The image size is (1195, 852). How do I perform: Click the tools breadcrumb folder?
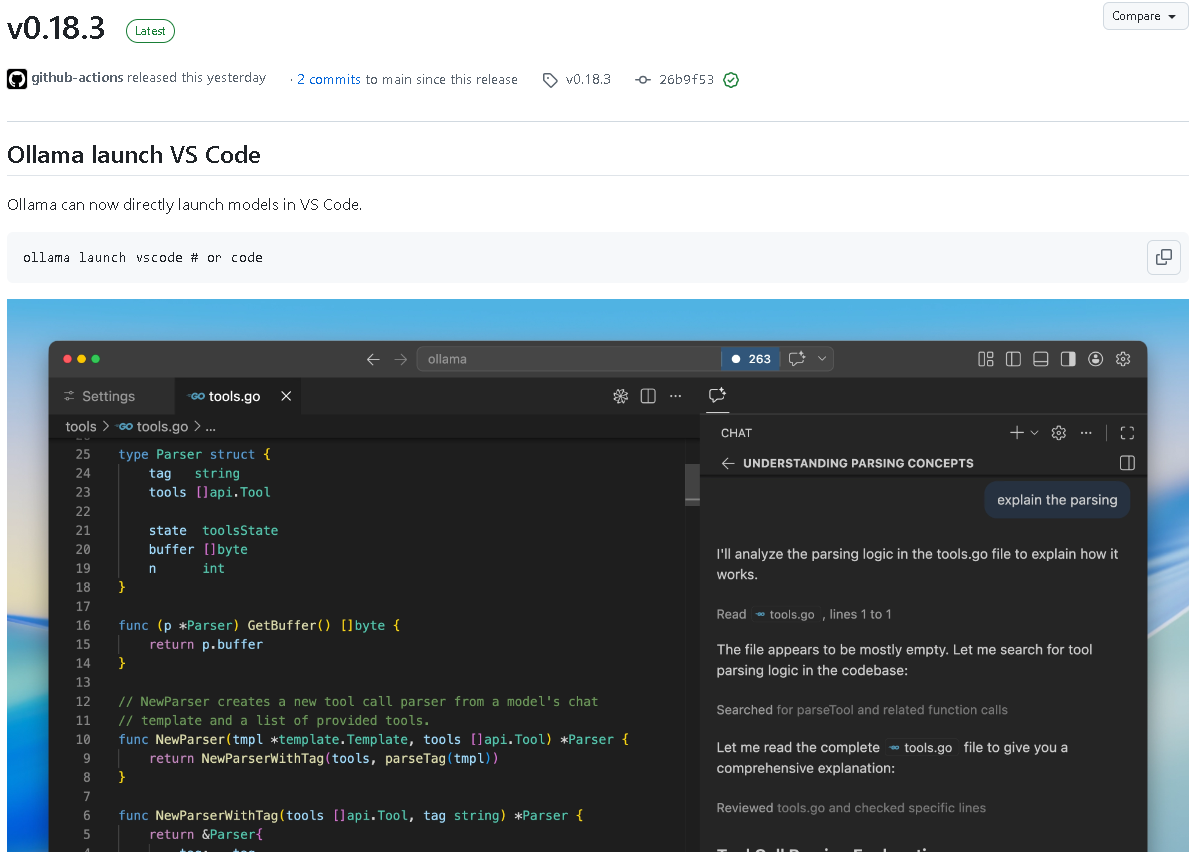click(81, 427)
